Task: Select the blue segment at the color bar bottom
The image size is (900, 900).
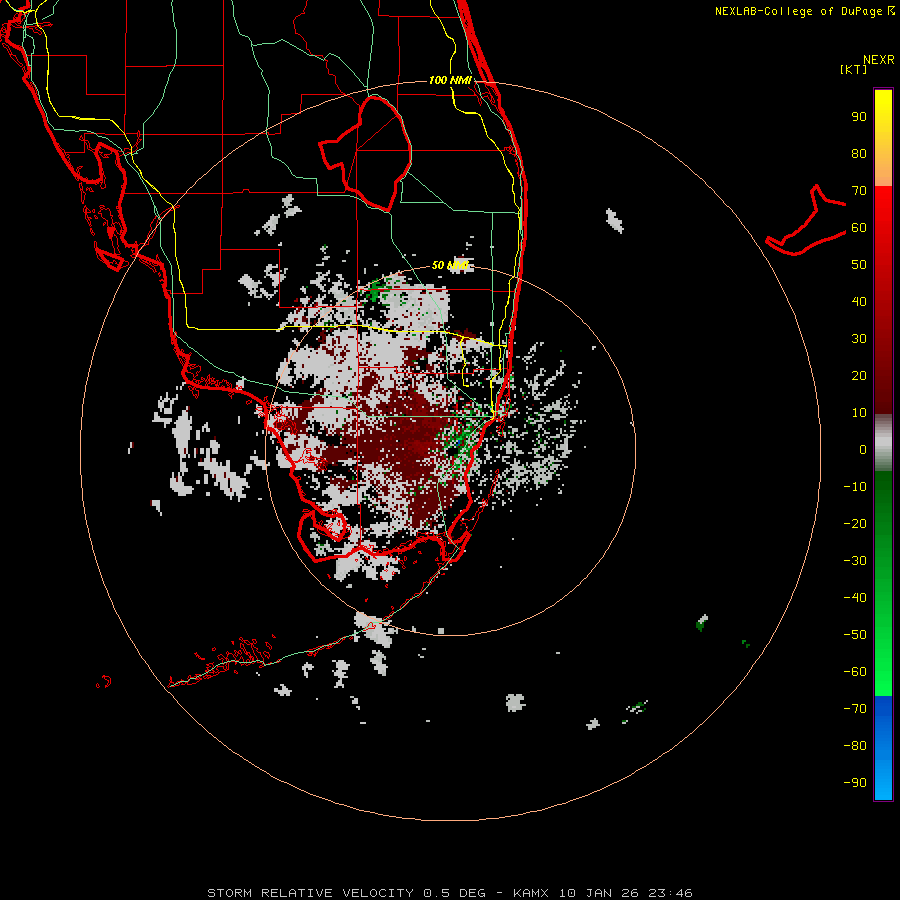Action: tap(883, 747)
